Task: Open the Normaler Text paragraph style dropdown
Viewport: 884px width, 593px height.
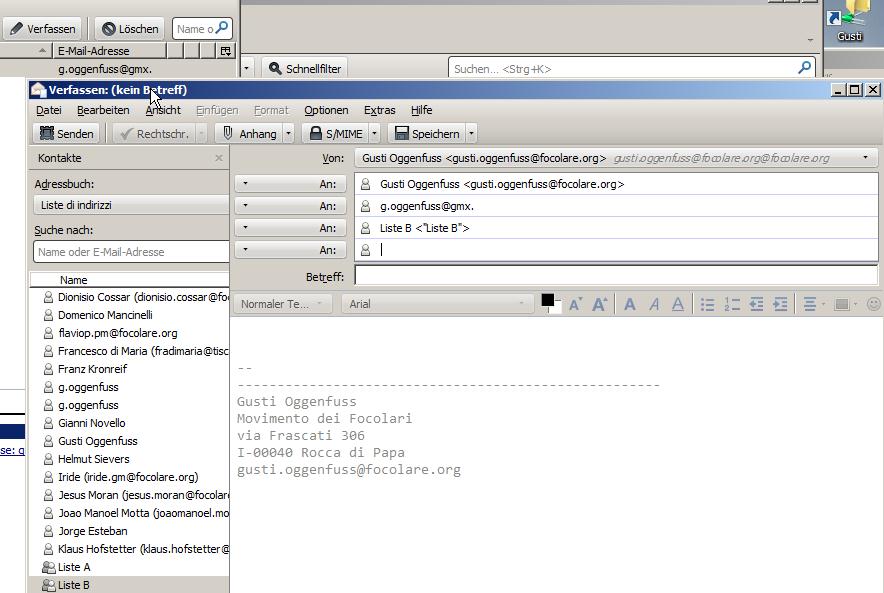Action: (x=281, y=304)
